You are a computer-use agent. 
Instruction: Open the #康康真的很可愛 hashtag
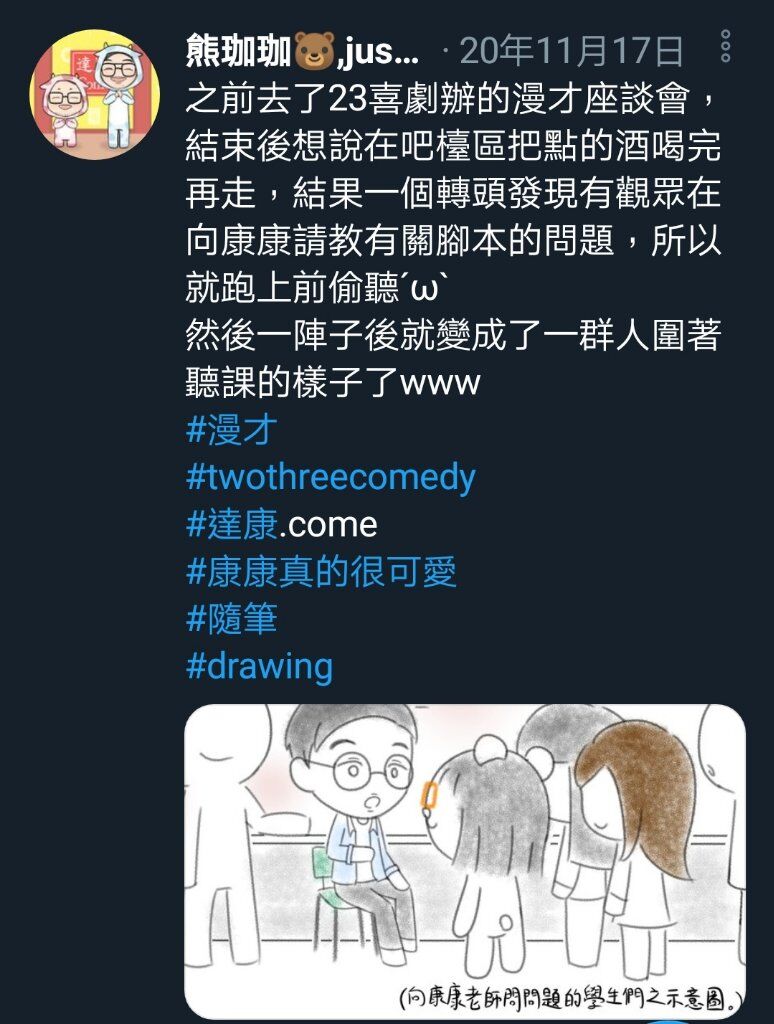(x=321, y=571)
